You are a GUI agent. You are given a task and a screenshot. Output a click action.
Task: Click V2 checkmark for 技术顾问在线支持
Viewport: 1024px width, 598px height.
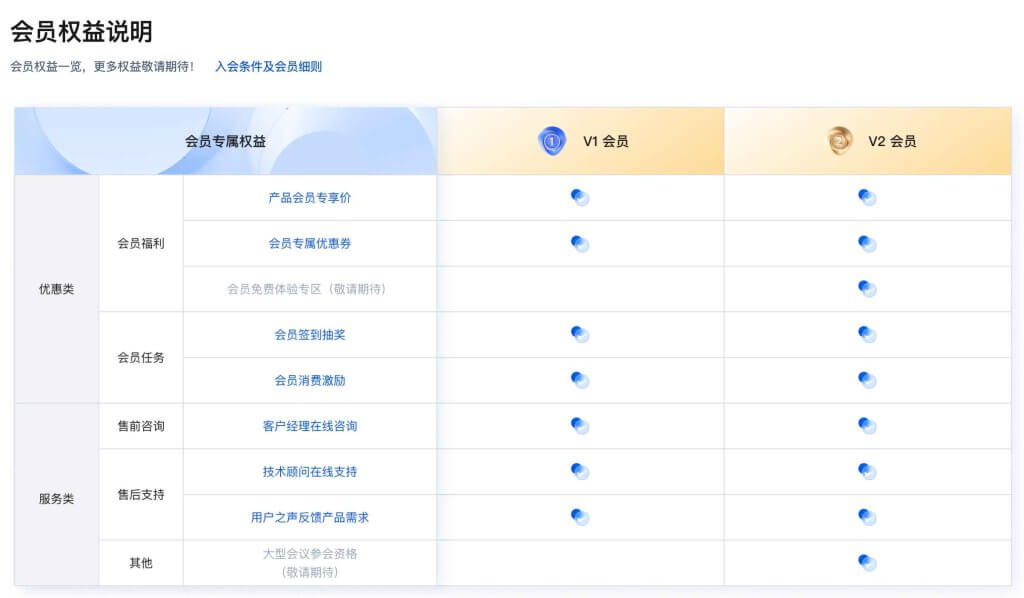click(867, 471)
